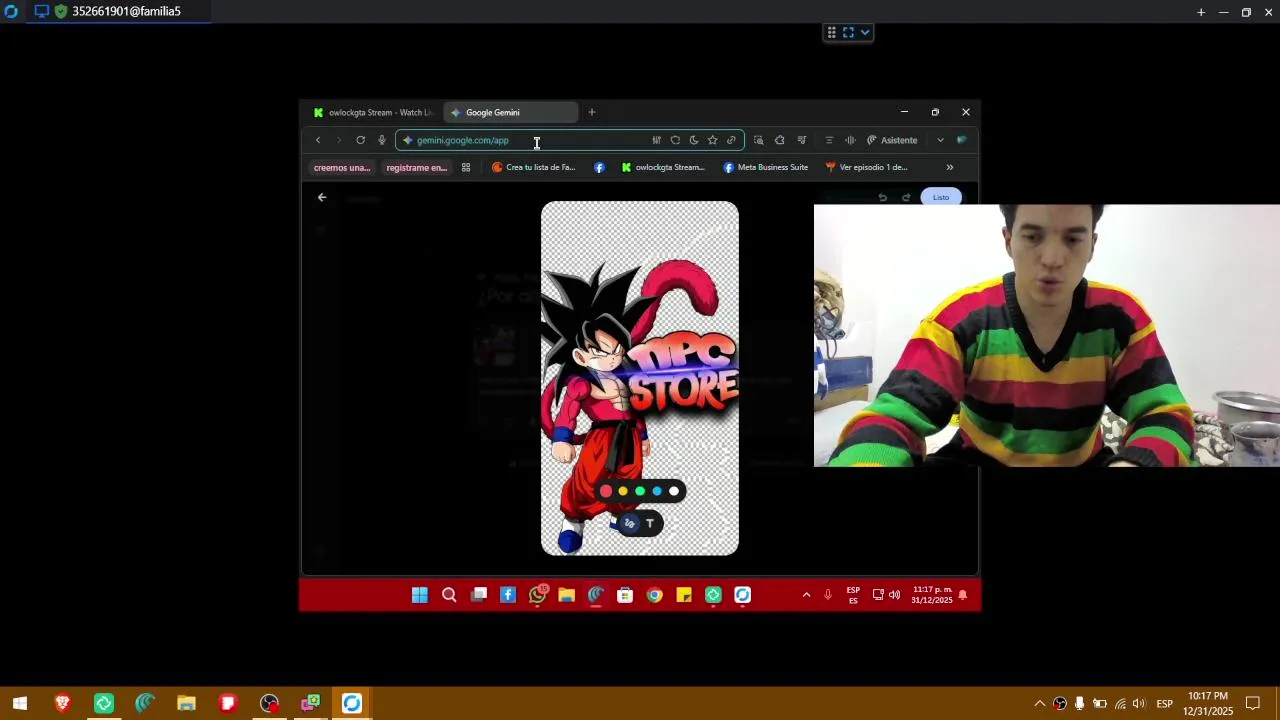
Task: Click the profile avatar icon
Action: coord(961,140)
